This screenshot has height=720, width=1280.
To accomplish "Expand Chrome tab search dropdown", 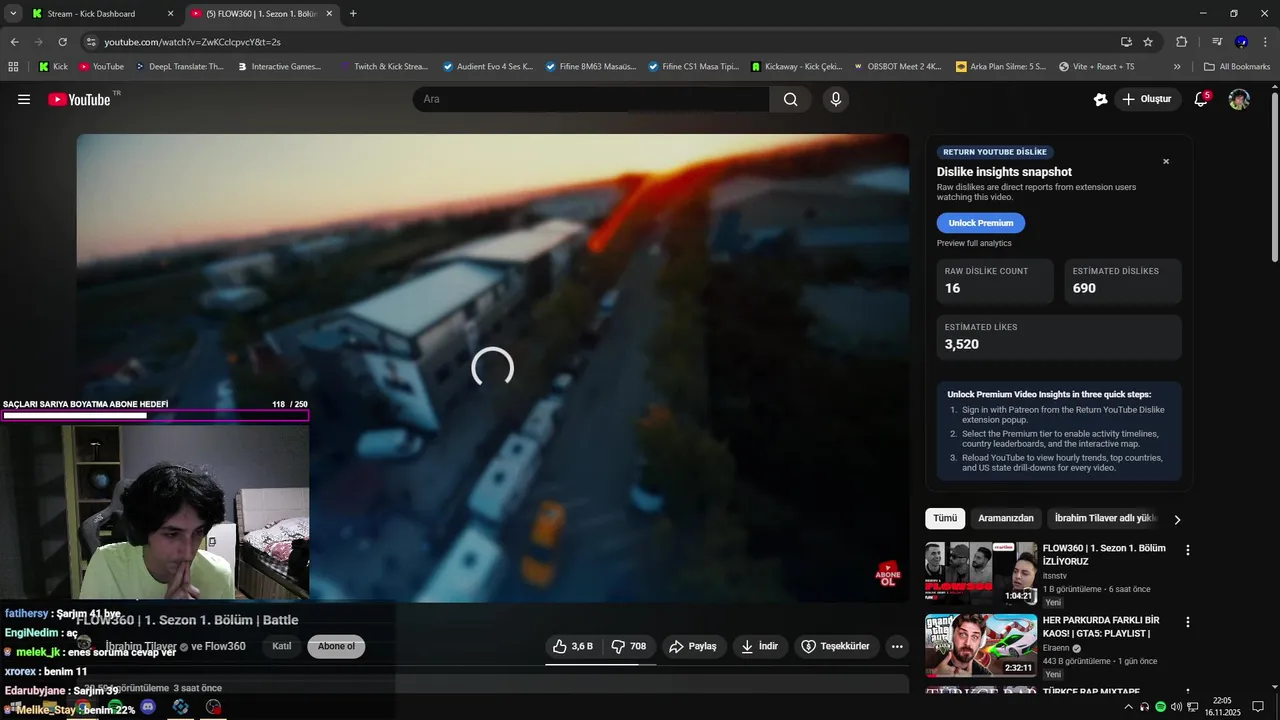I will click(13, 14).
